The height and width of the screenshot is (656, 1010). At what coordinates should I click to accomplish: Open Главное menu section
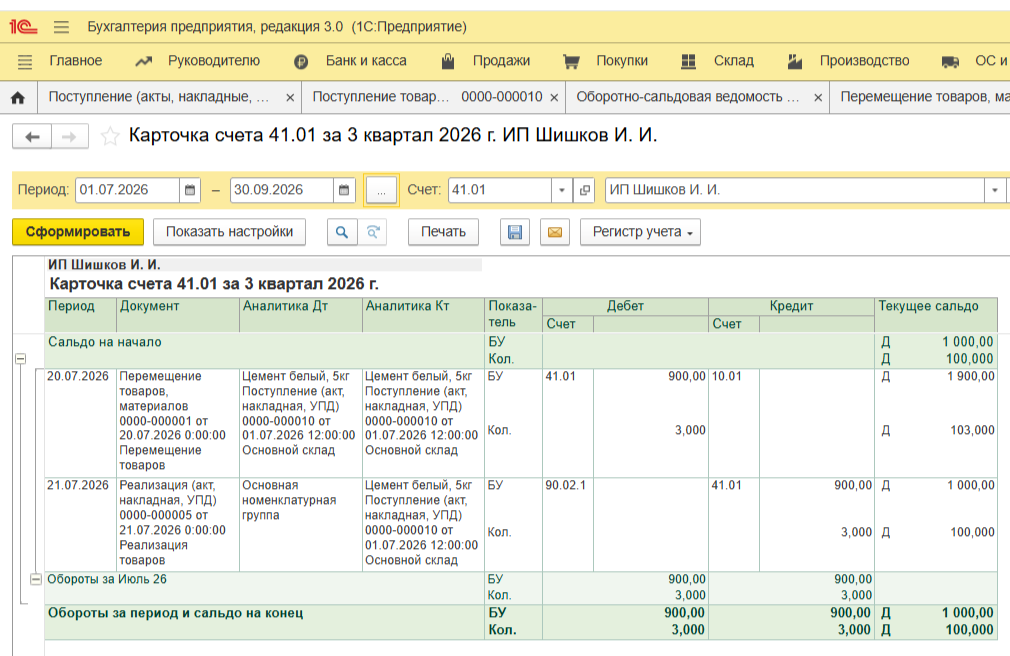[75, 61]
